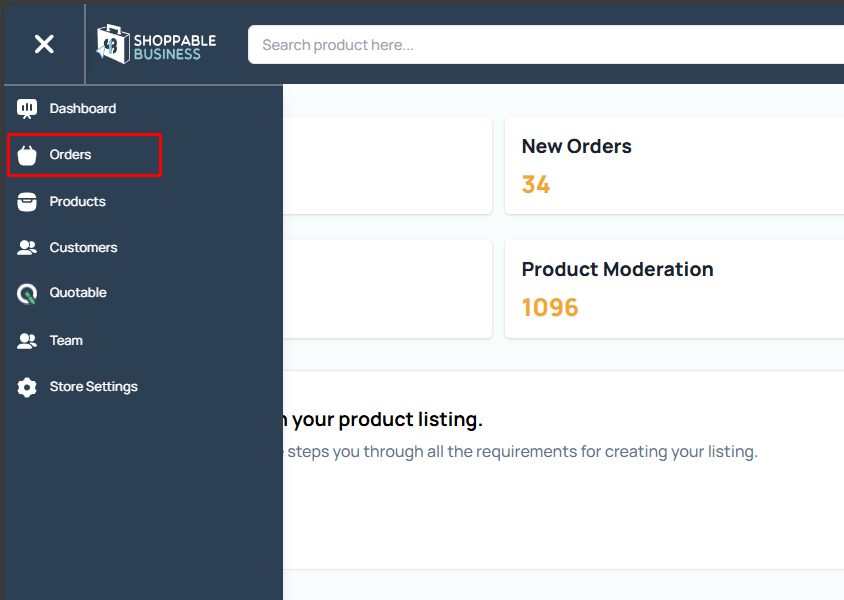
Task: Select the Customers menu item
Action: coord(83,248)
